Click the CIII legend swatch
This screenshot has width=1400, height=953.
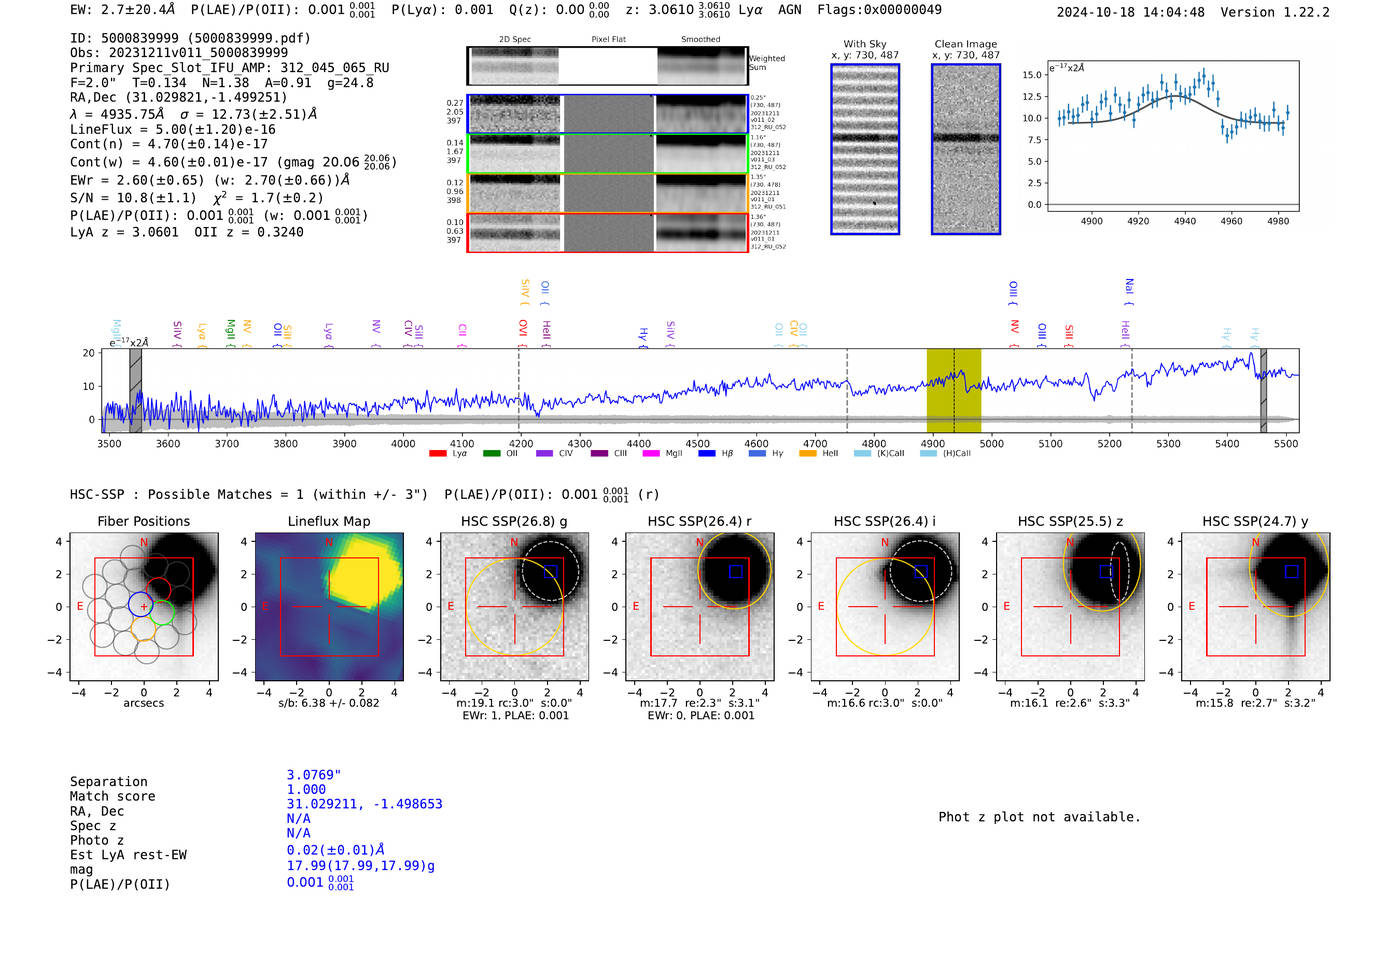click(598, 454)
